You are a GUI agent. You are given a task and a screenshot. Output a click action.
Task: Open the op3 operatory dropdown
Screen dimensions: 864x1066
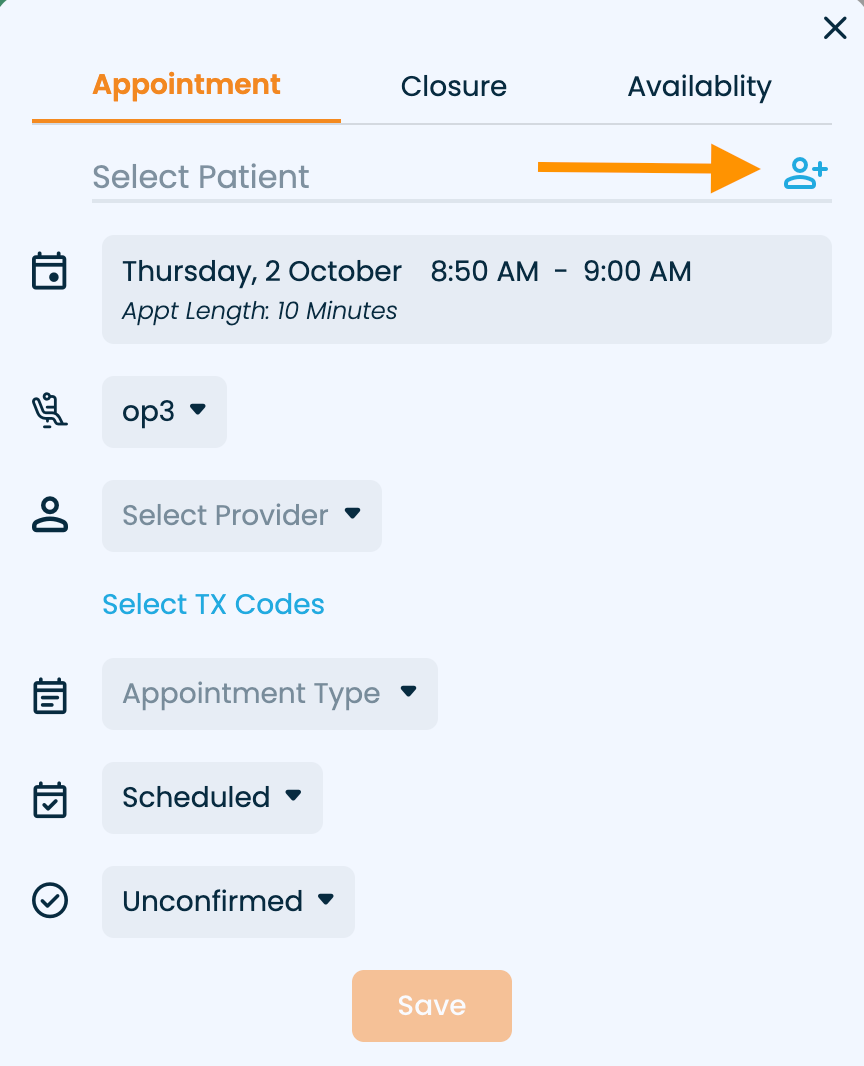pyautogui.click(x=164, y=412)
